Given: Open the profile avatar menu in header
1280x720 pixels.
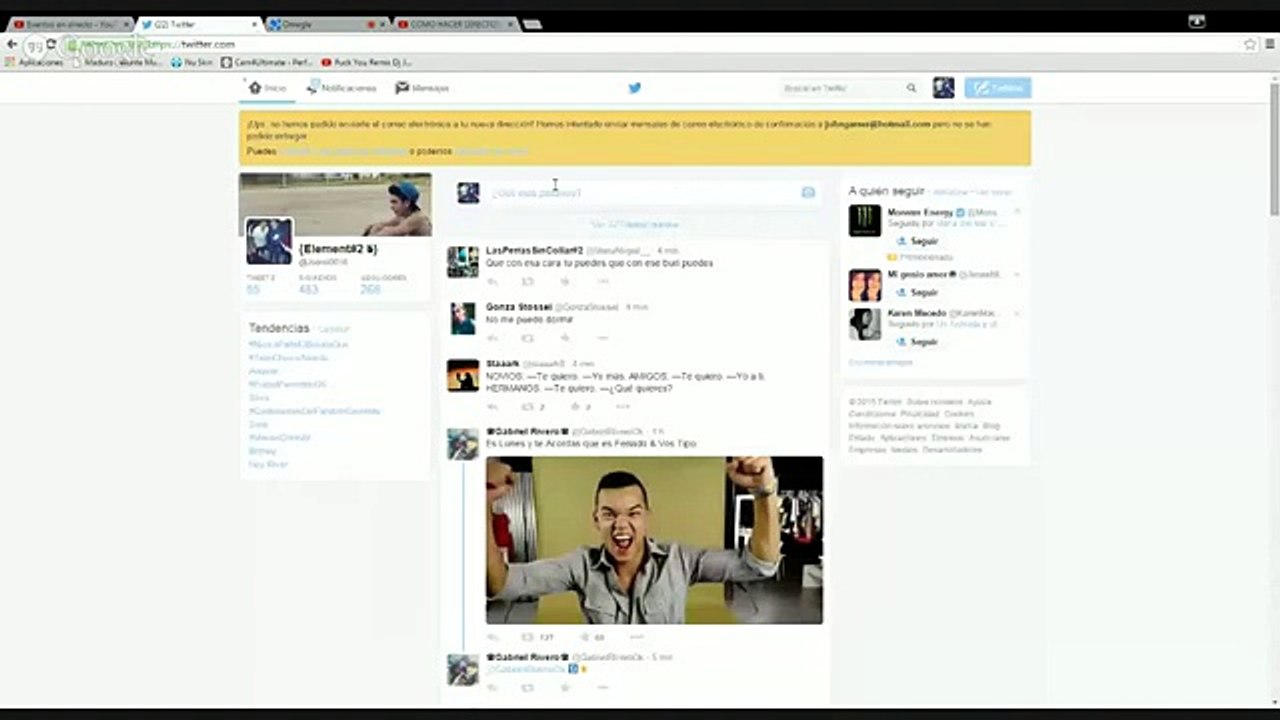Looking at the screenshot, I should tap(943, 88).
